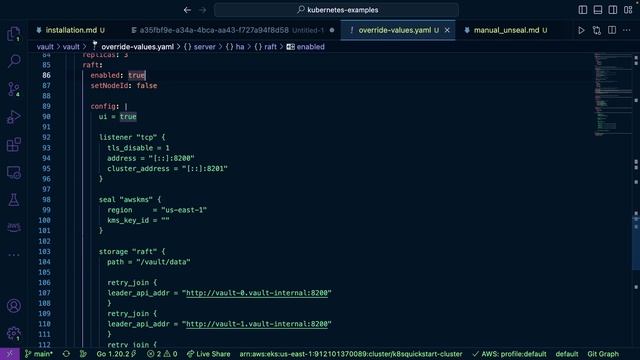640x360 pixels.
Task: Click the cluster_address line
Action: (167, 169)
